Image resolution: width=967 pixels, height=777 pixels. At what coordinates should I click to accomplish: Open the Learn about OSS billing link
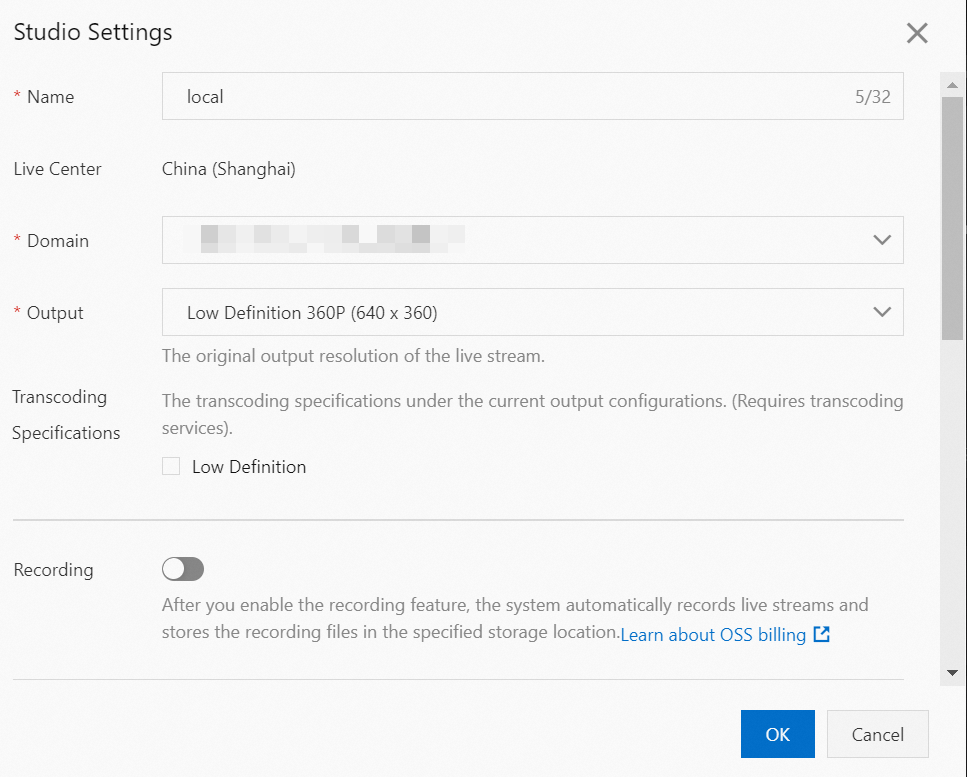tap(713, 635)
